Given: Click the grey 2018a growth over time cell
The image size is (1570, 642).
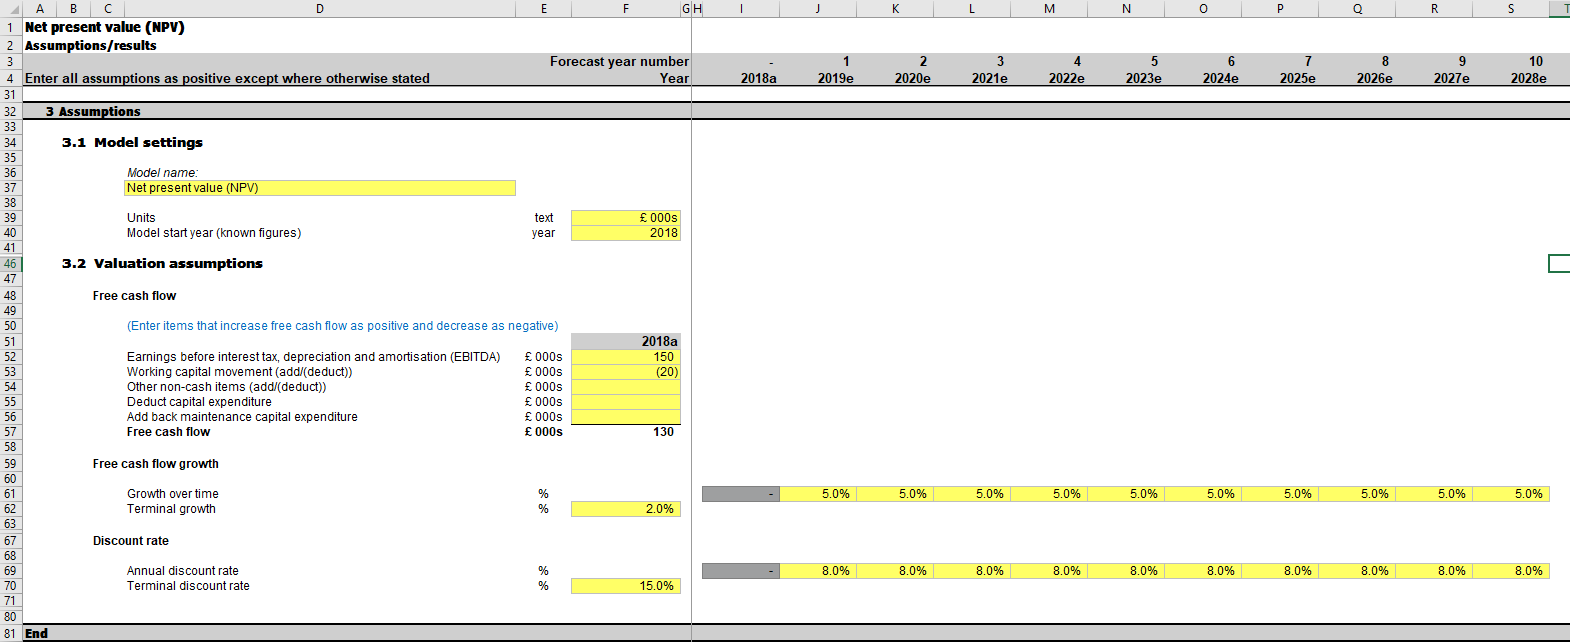Looking at the screenshot, I should click(x=741, y=494).
